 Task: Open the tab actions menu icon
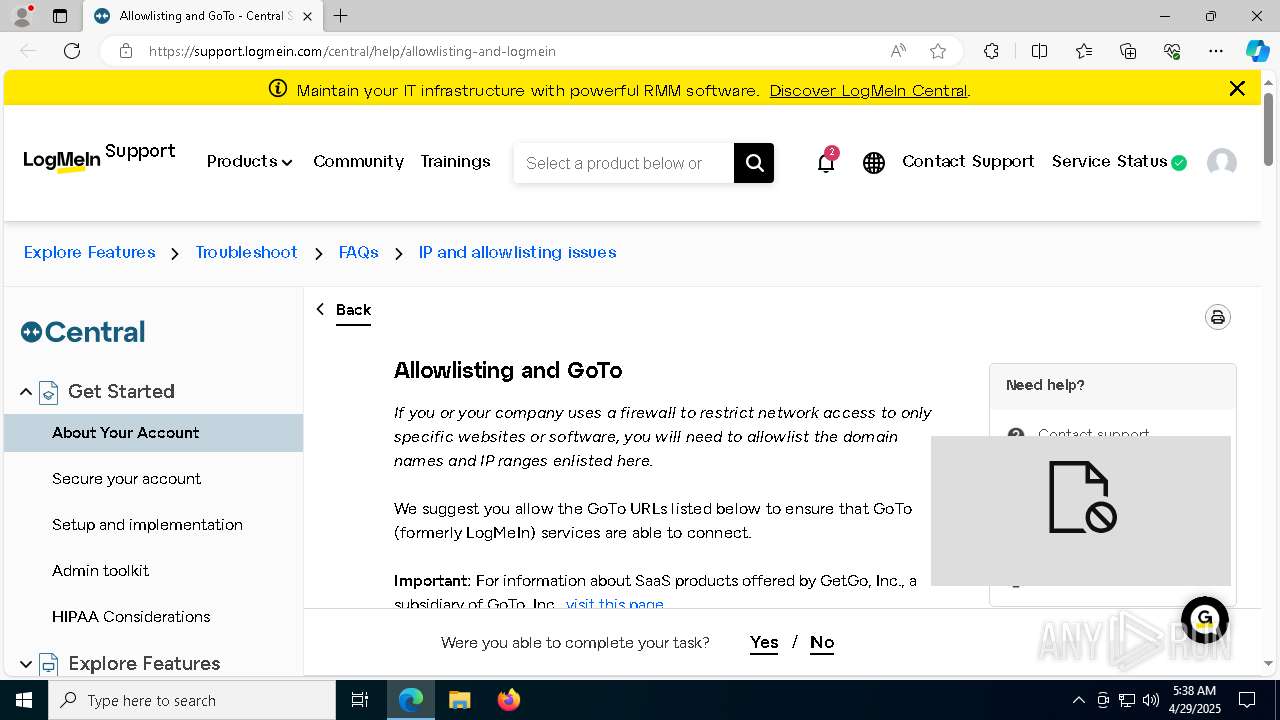click(x=60, y=16)
